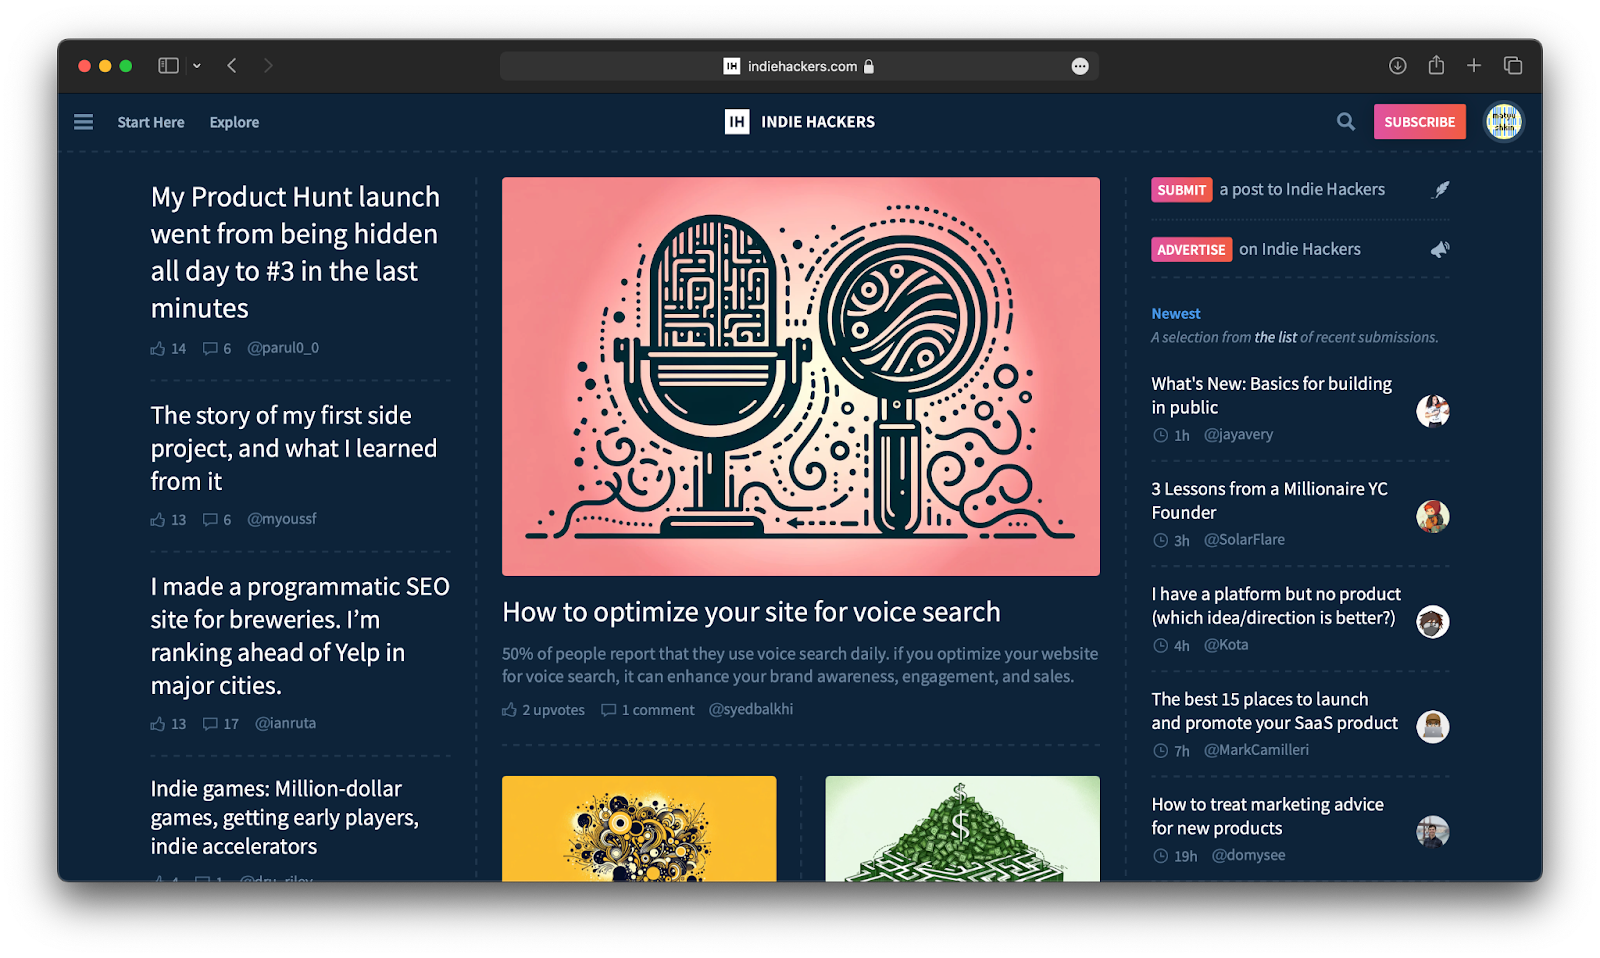
Task: Click the SUBMIT button
Action: pos(1181,190)
